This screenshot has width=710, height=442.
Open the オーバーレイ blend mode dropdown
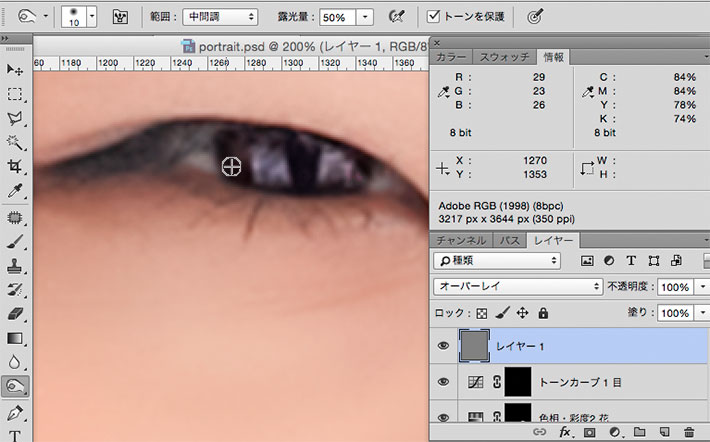516,286
